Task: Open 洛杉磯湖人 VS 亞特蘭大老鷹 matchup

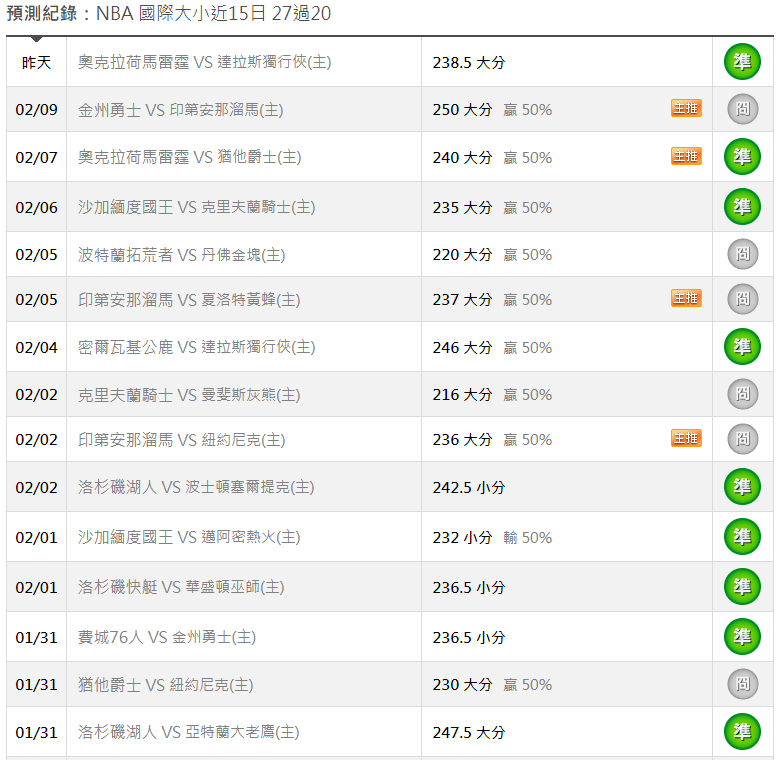Action: [x=188, y=732]
